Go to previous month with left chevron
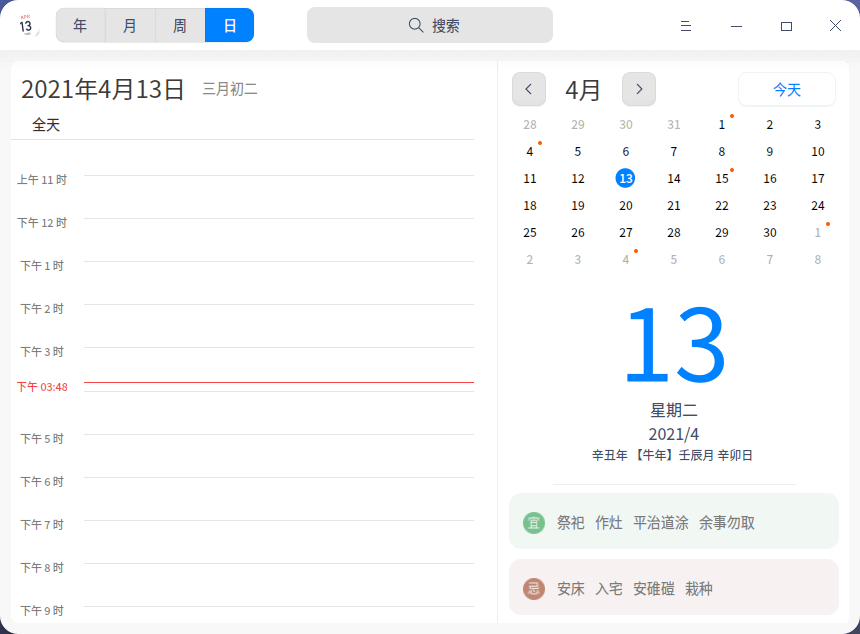Viewport: 860px width, 634px height. point(529,89)
